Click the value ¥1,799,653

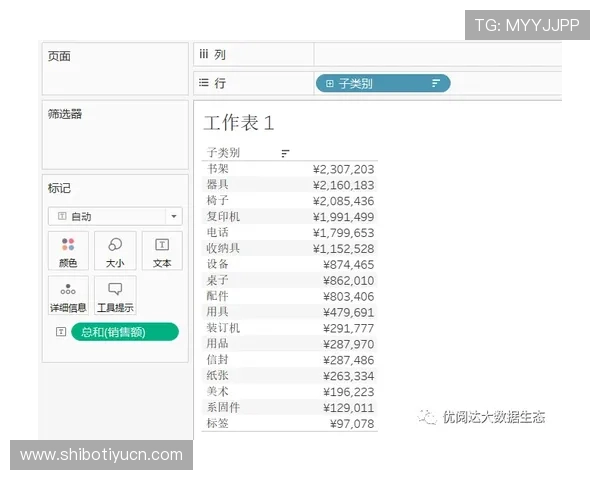343,233
